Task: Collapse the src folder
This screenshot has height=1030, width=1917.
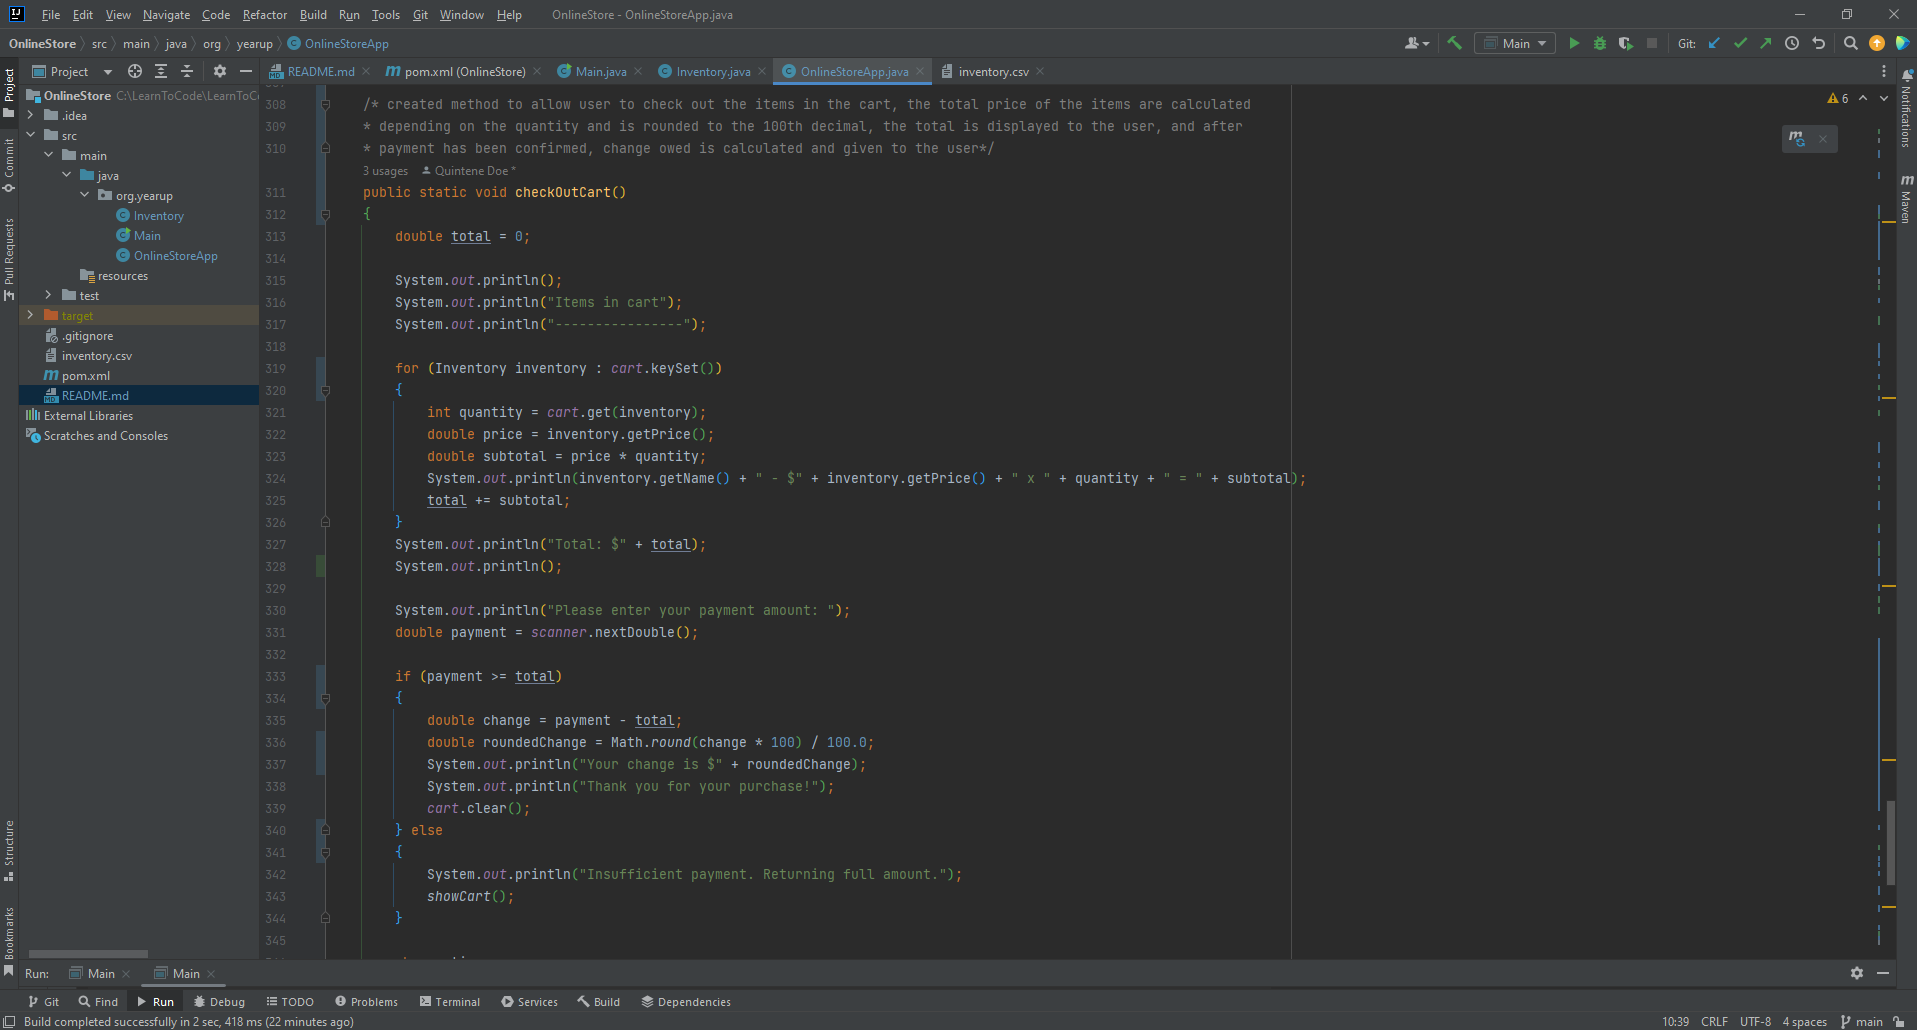Action: pos(30,135)
